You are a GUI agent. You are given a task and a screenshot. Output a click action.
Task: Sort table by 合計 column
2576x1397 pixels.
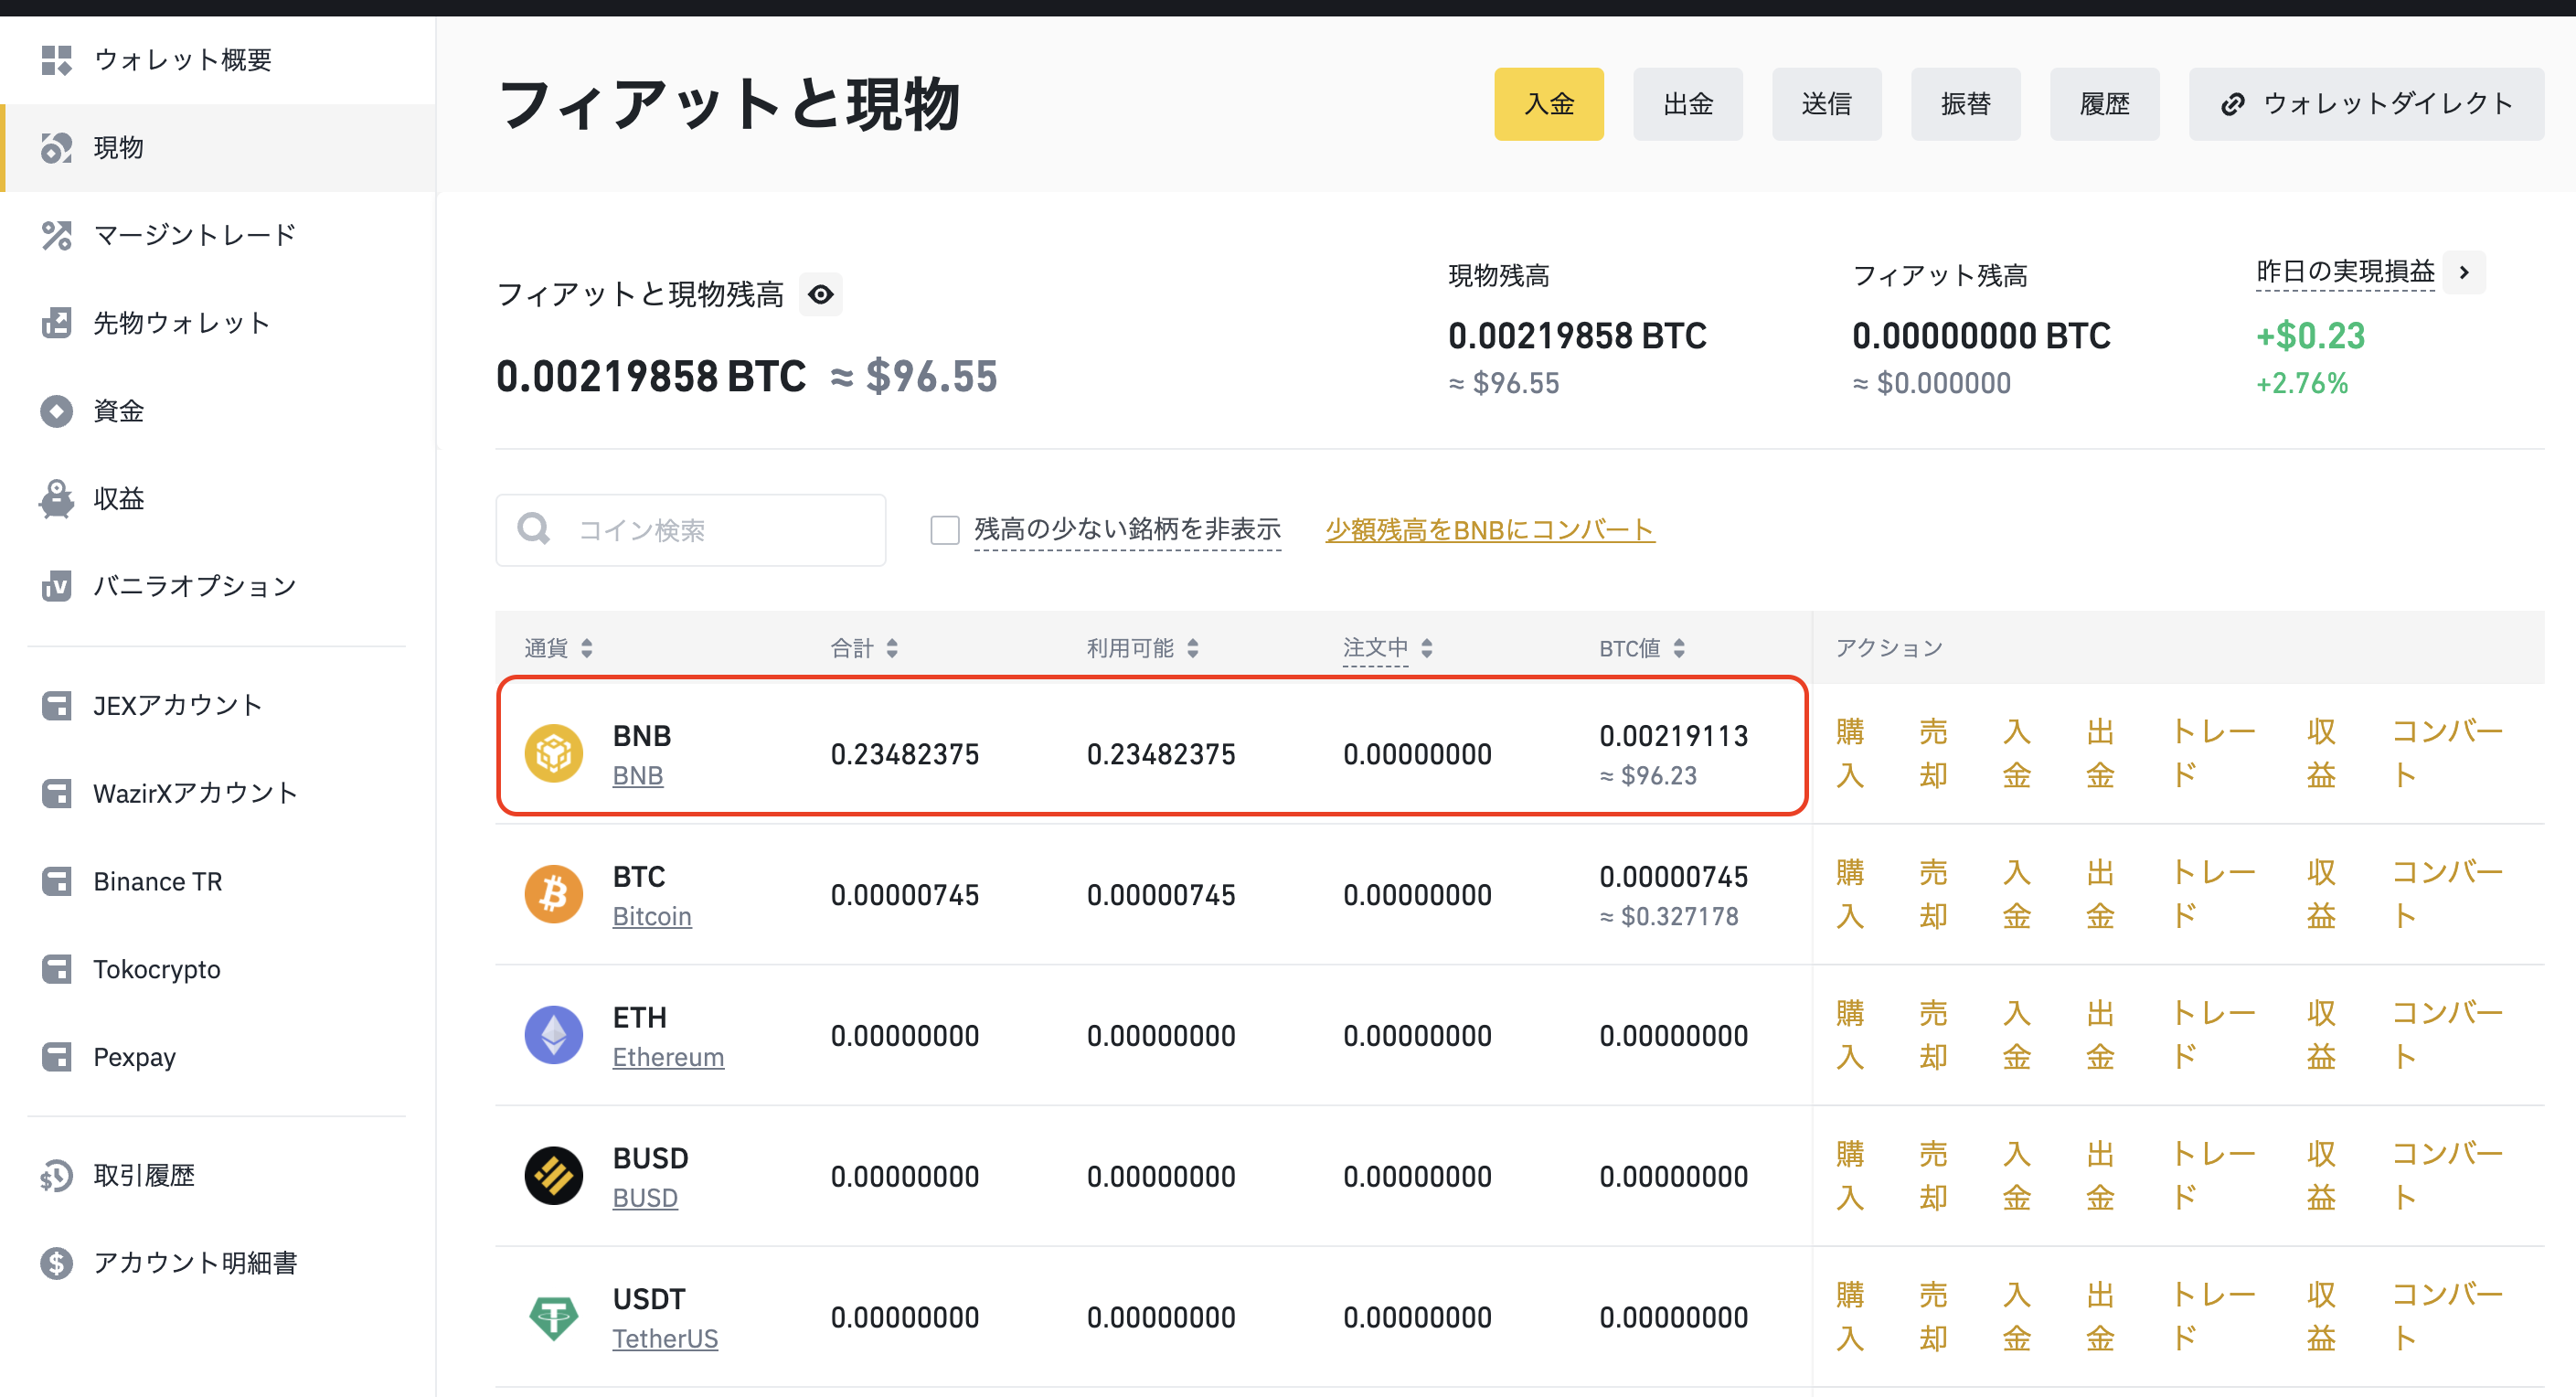892,648
